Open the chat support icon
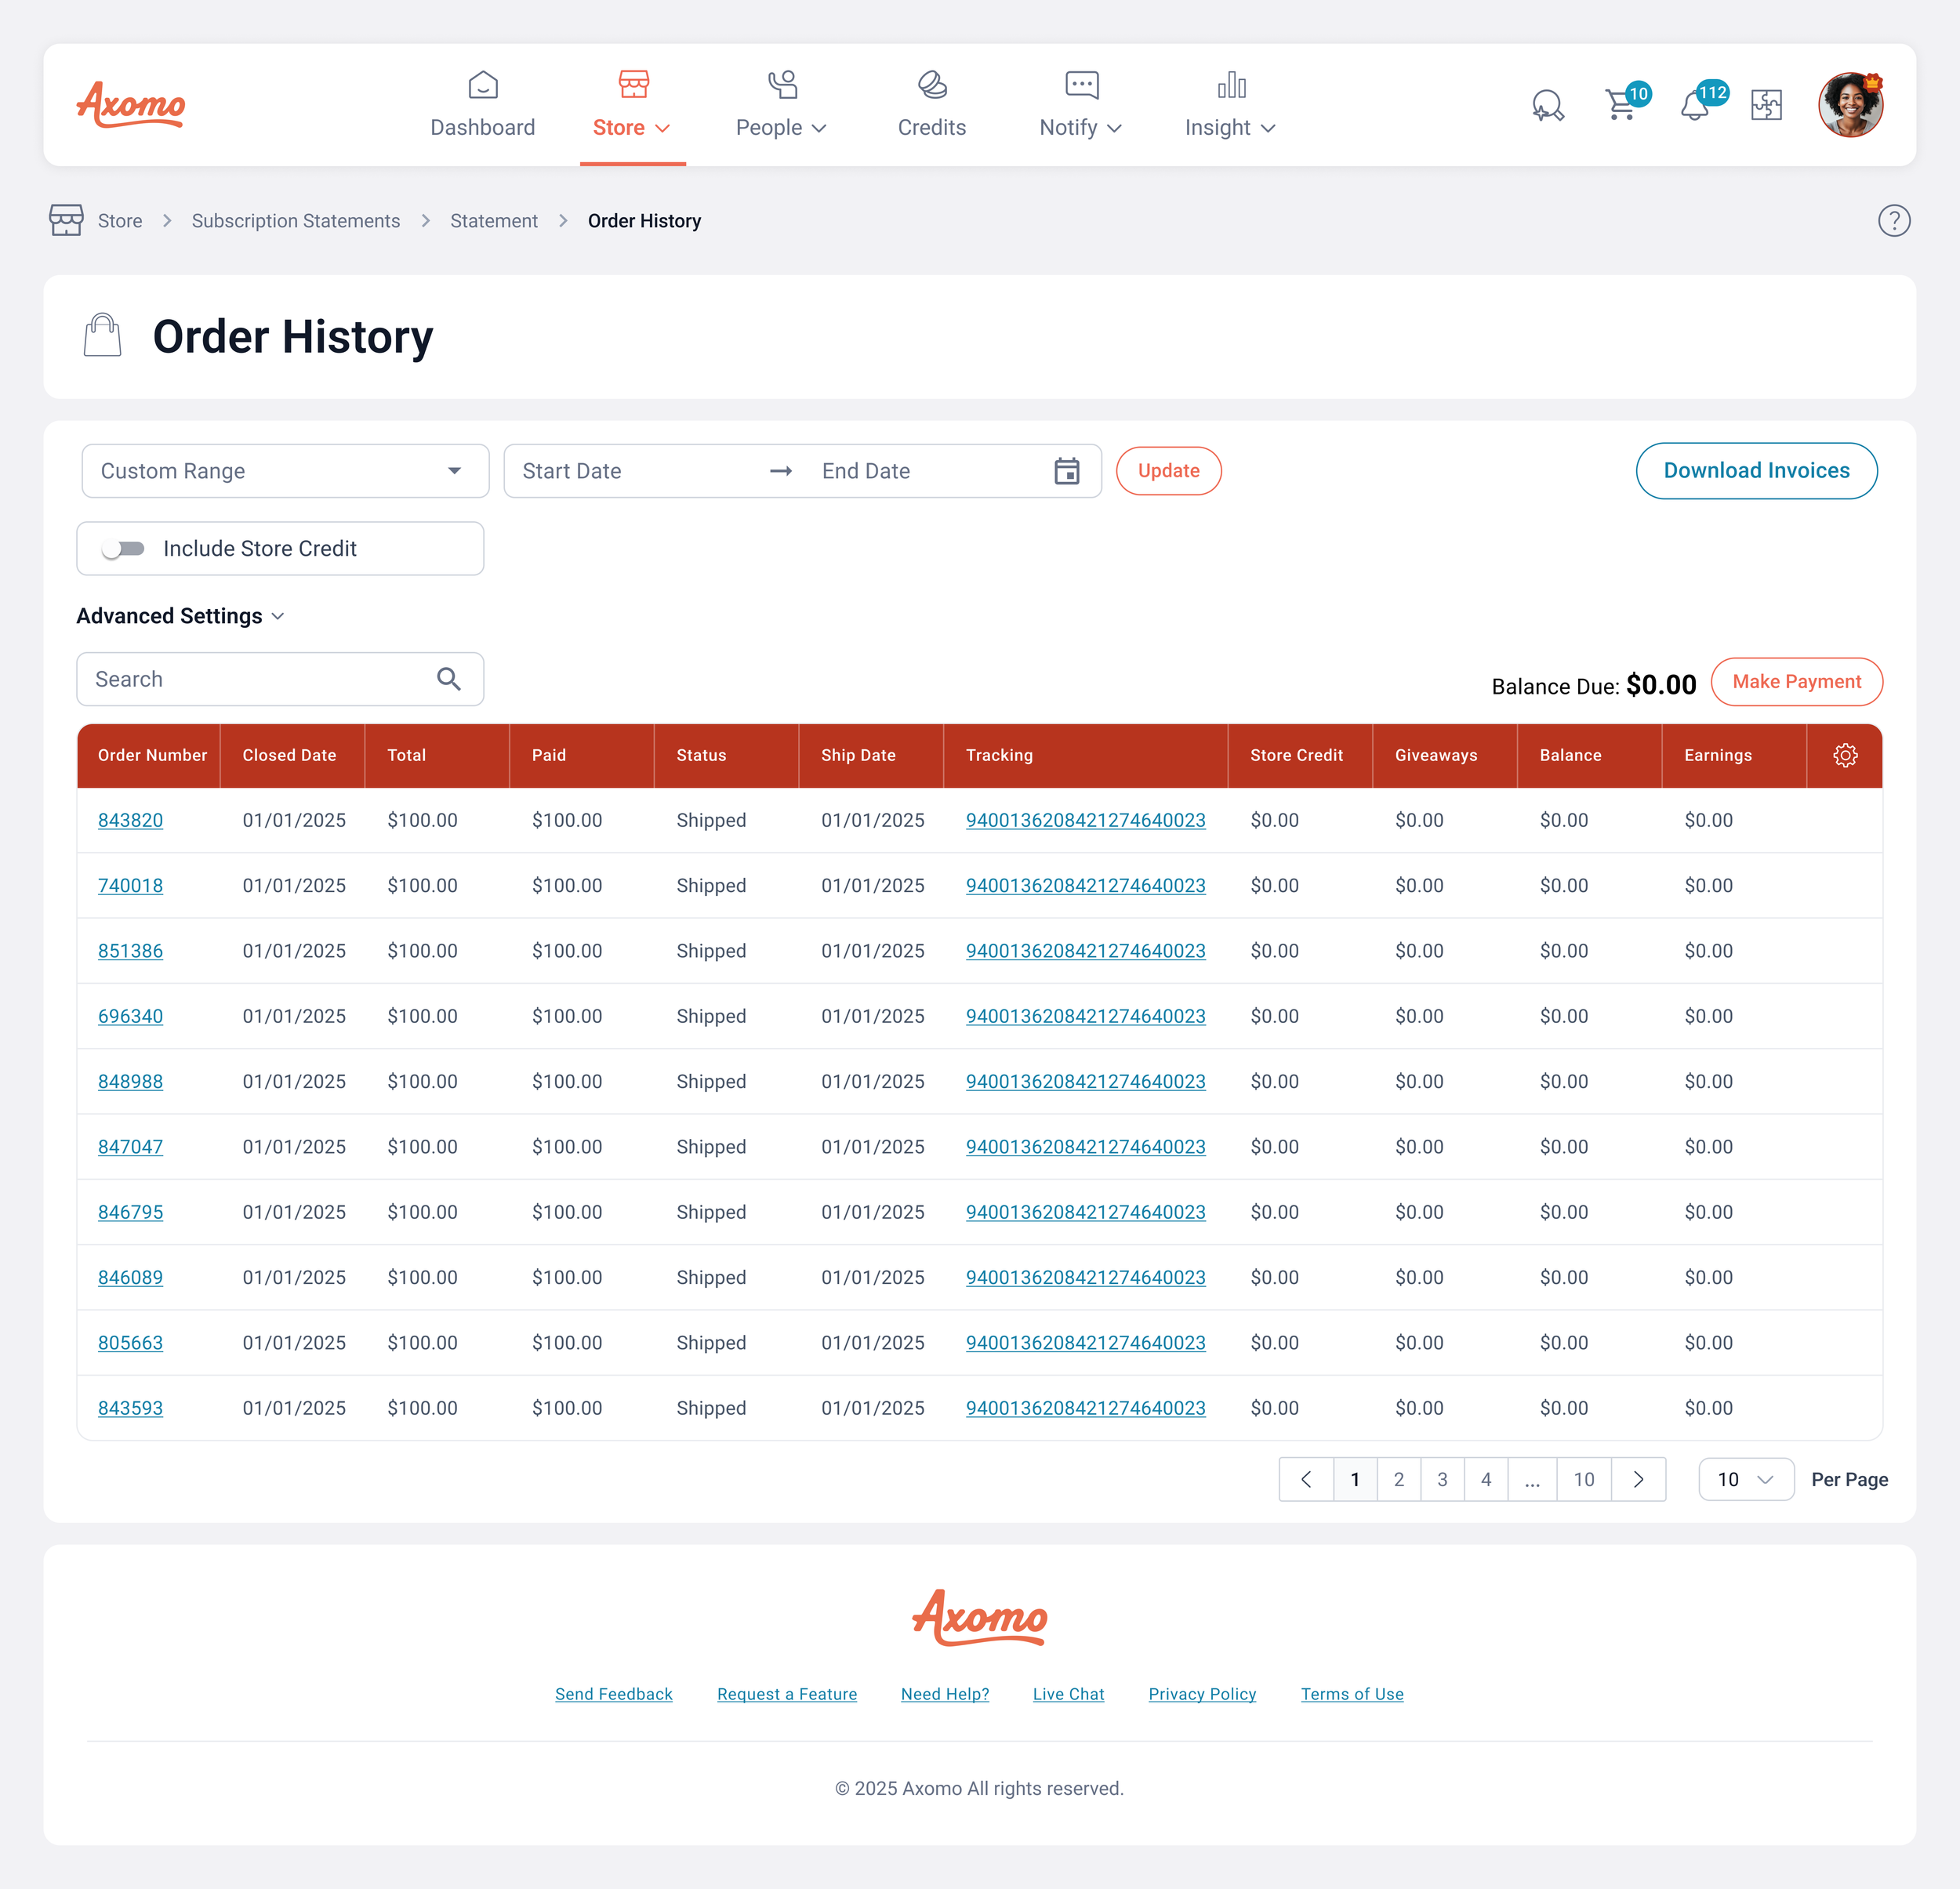Screen dimensions: 1960x1889 (1547, 105)
